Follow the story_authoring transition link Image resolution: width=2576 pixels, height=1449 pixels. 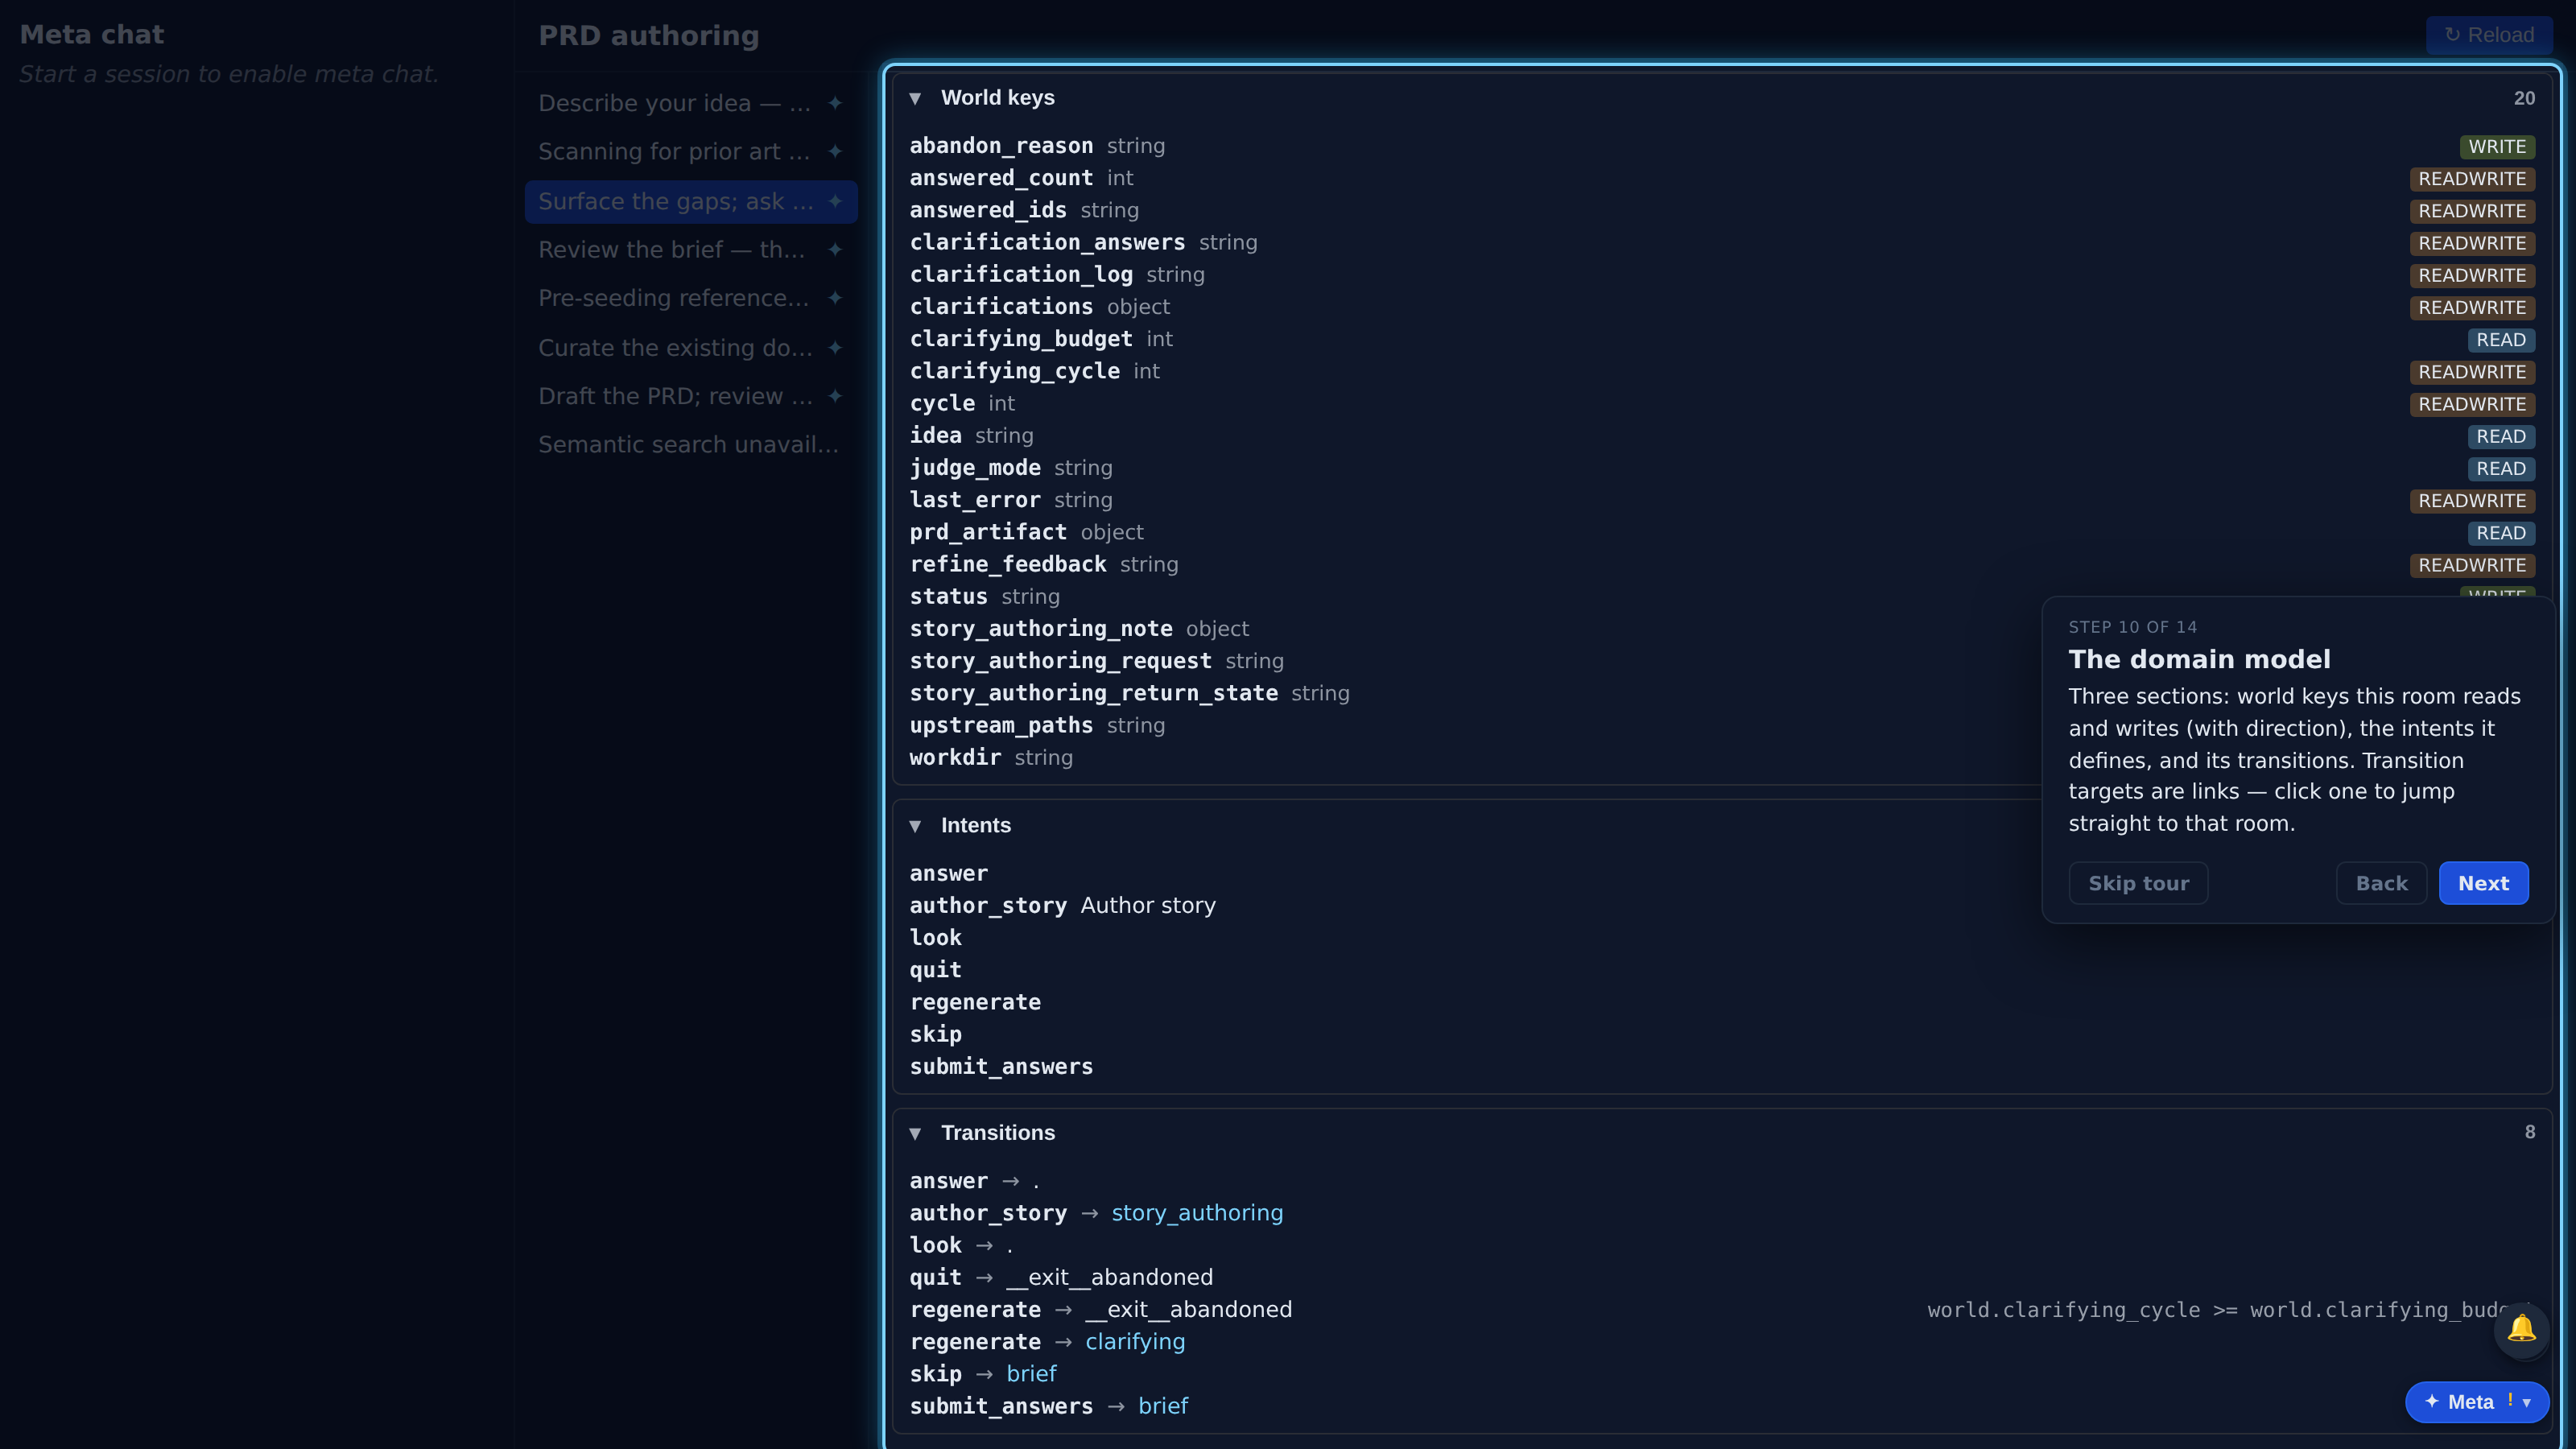[x=1197, y=1213]
